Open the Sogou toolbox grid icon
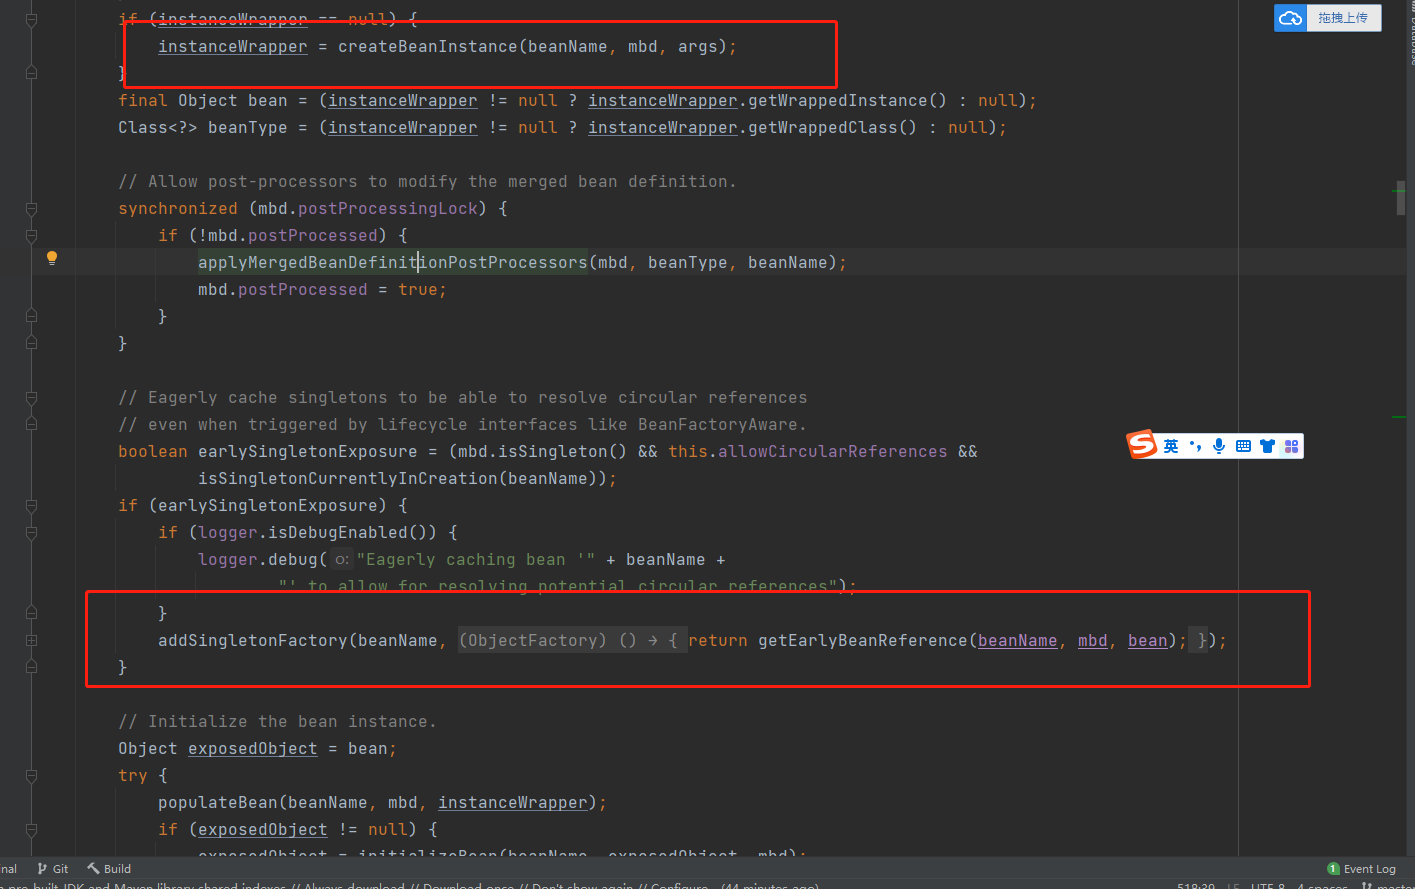 click(1291, 446)
